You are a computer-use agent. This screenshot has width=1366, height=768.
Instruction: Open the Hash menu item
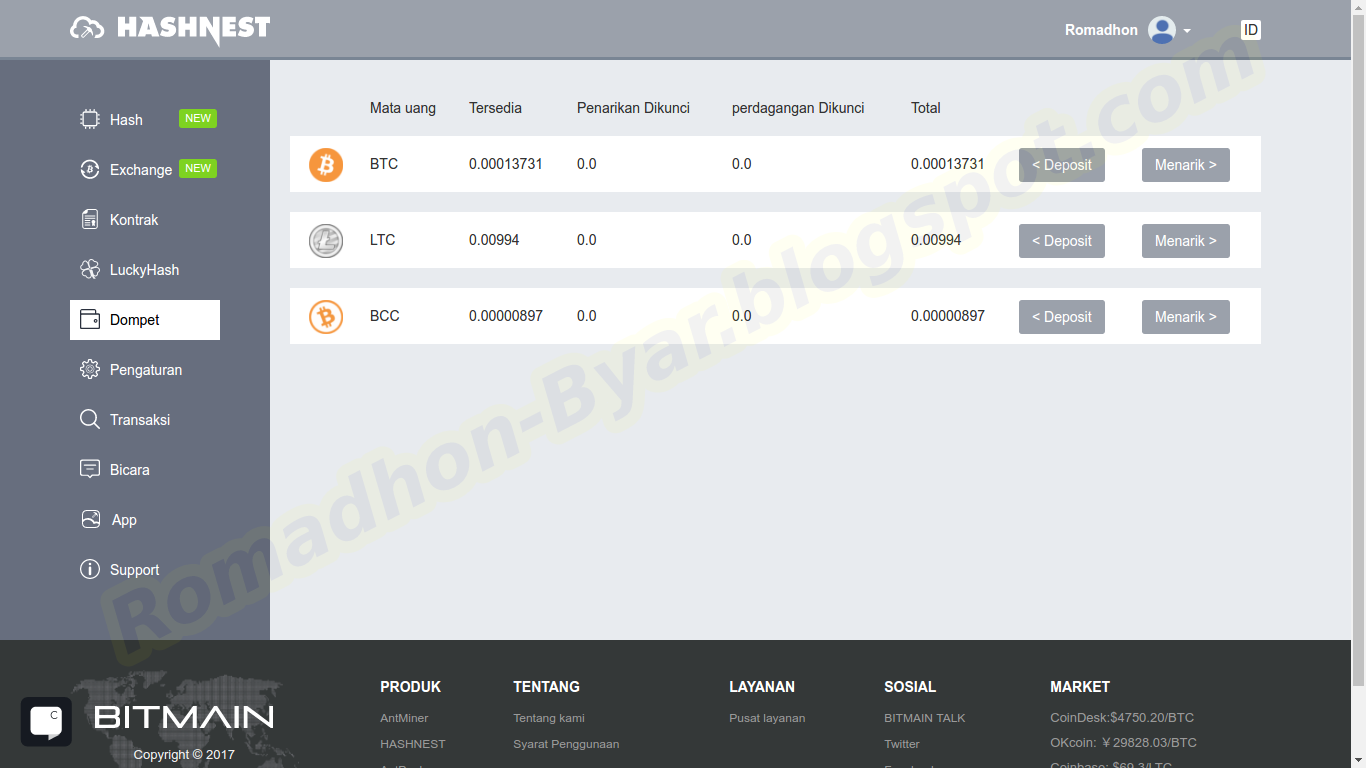coord(145,119)
